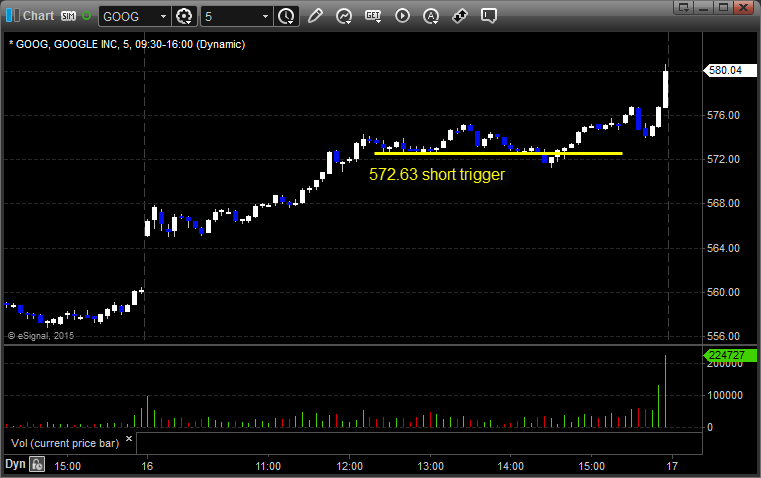
Task: Close the chart window
Action: pos(744,7)
